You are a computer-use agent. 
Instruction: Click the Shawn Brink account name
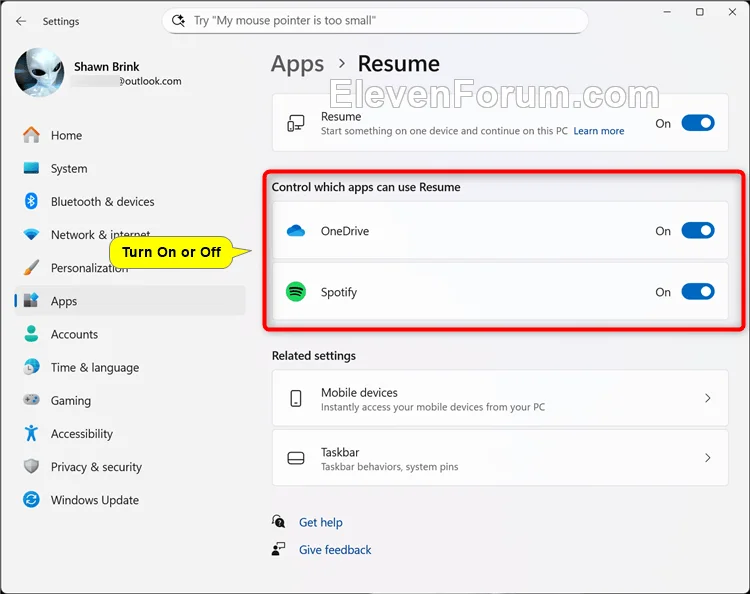tap(107, 66)
